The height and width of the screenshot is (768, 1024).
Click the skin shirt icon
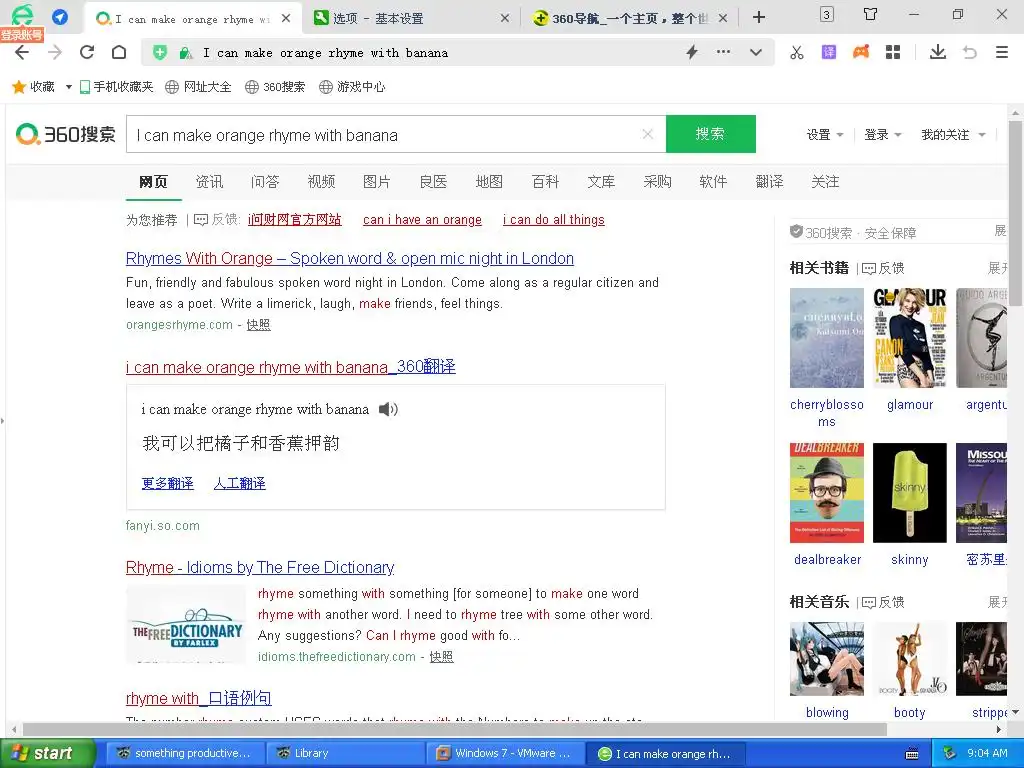click(870, 14)
